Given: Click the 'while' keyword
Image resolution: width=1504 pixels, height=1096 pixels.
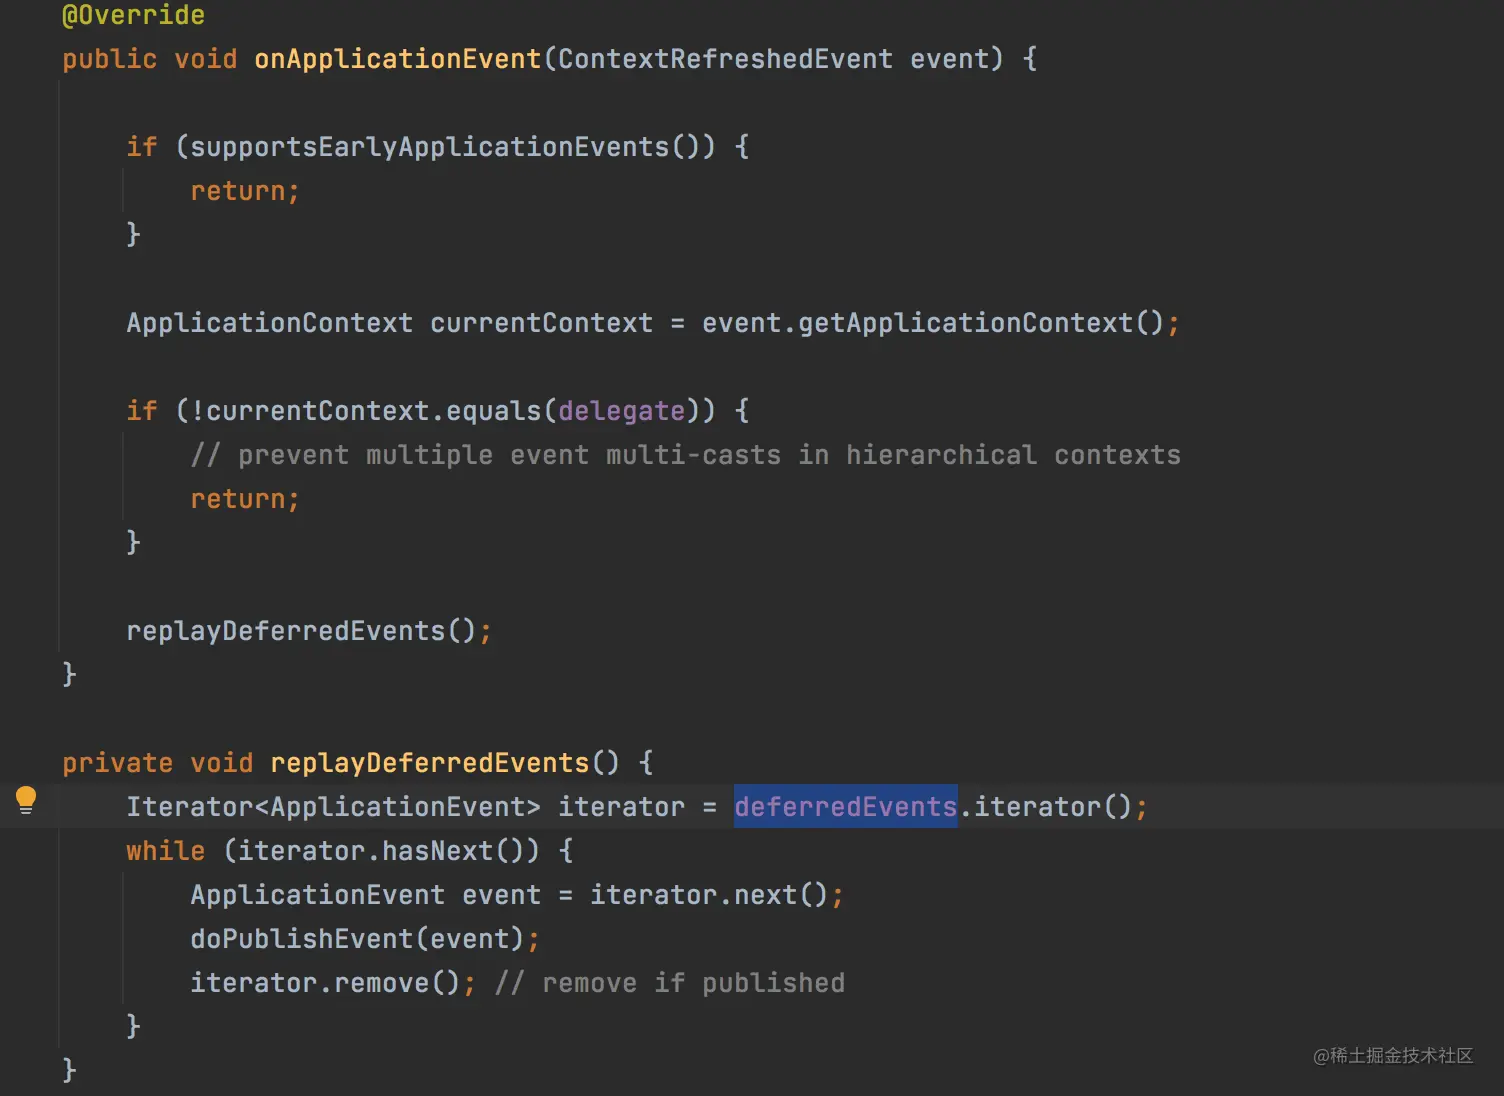Looking at the screenshot, I should [165, 851].
